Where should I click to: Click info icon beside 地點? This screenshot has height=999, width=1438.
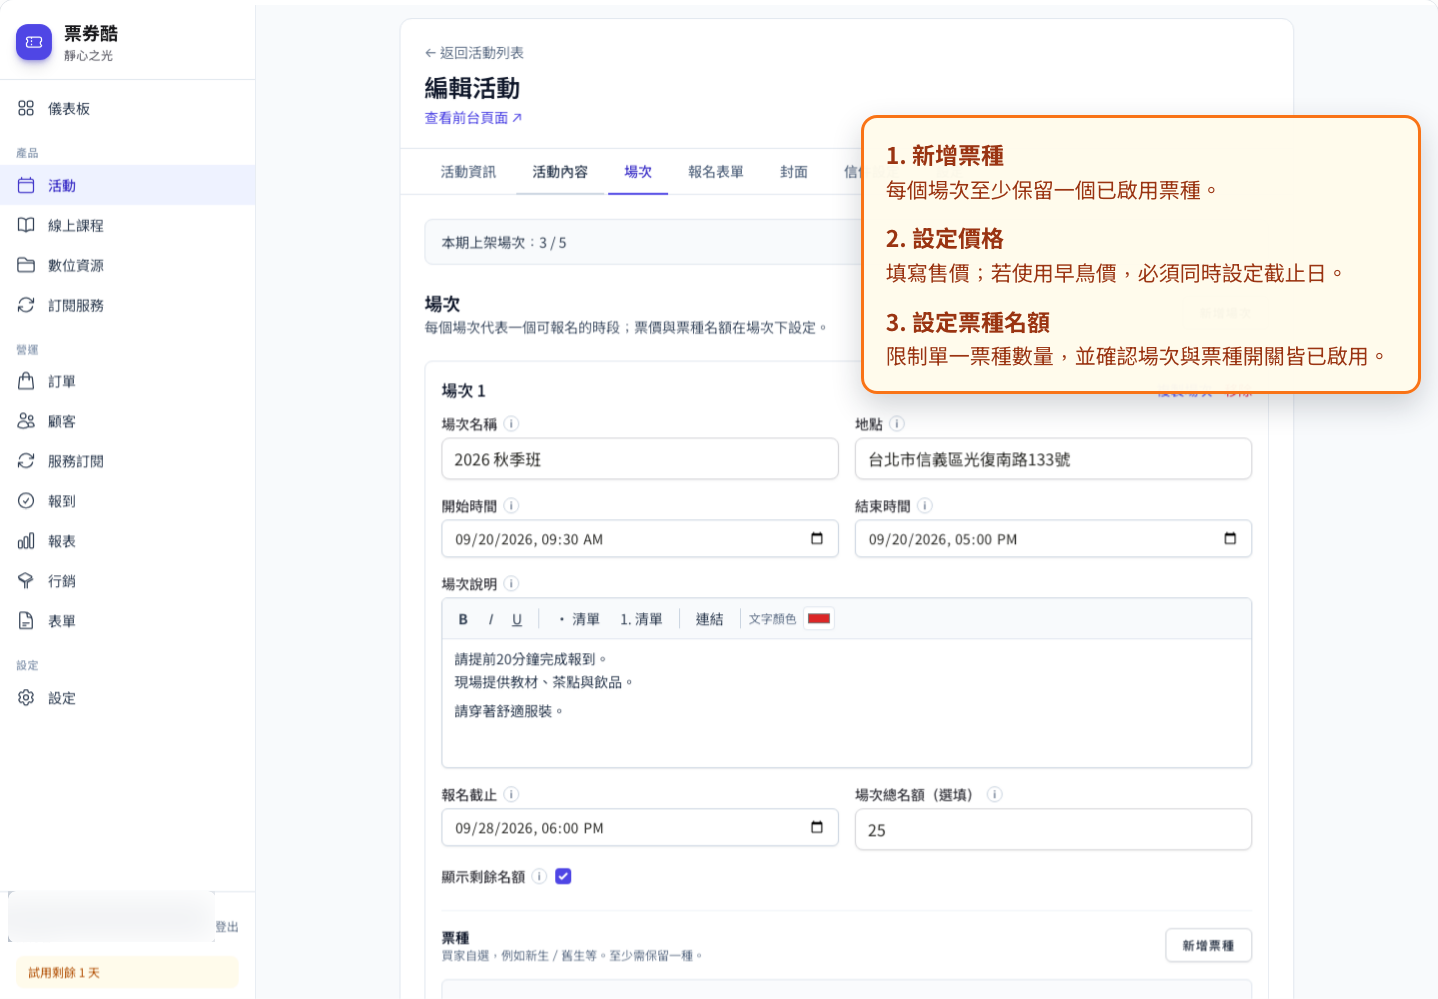[897, 424]
